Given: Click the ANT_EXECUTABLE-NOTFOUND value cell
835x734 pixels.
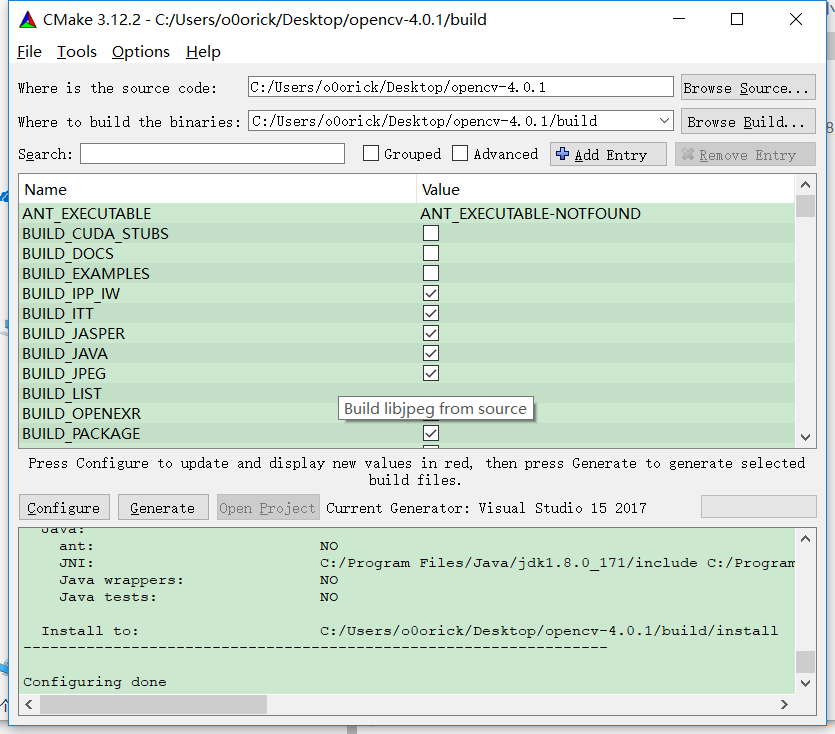Looking at the screenshot, I should tap(530, 214).
